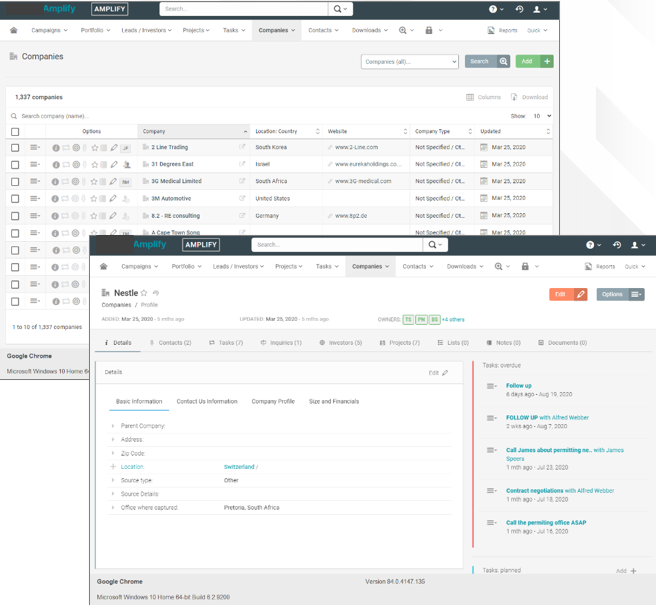Open the Show 10 rows-per-page dropdown
Screen dimensions: 656x605
[x=541, y=116]
